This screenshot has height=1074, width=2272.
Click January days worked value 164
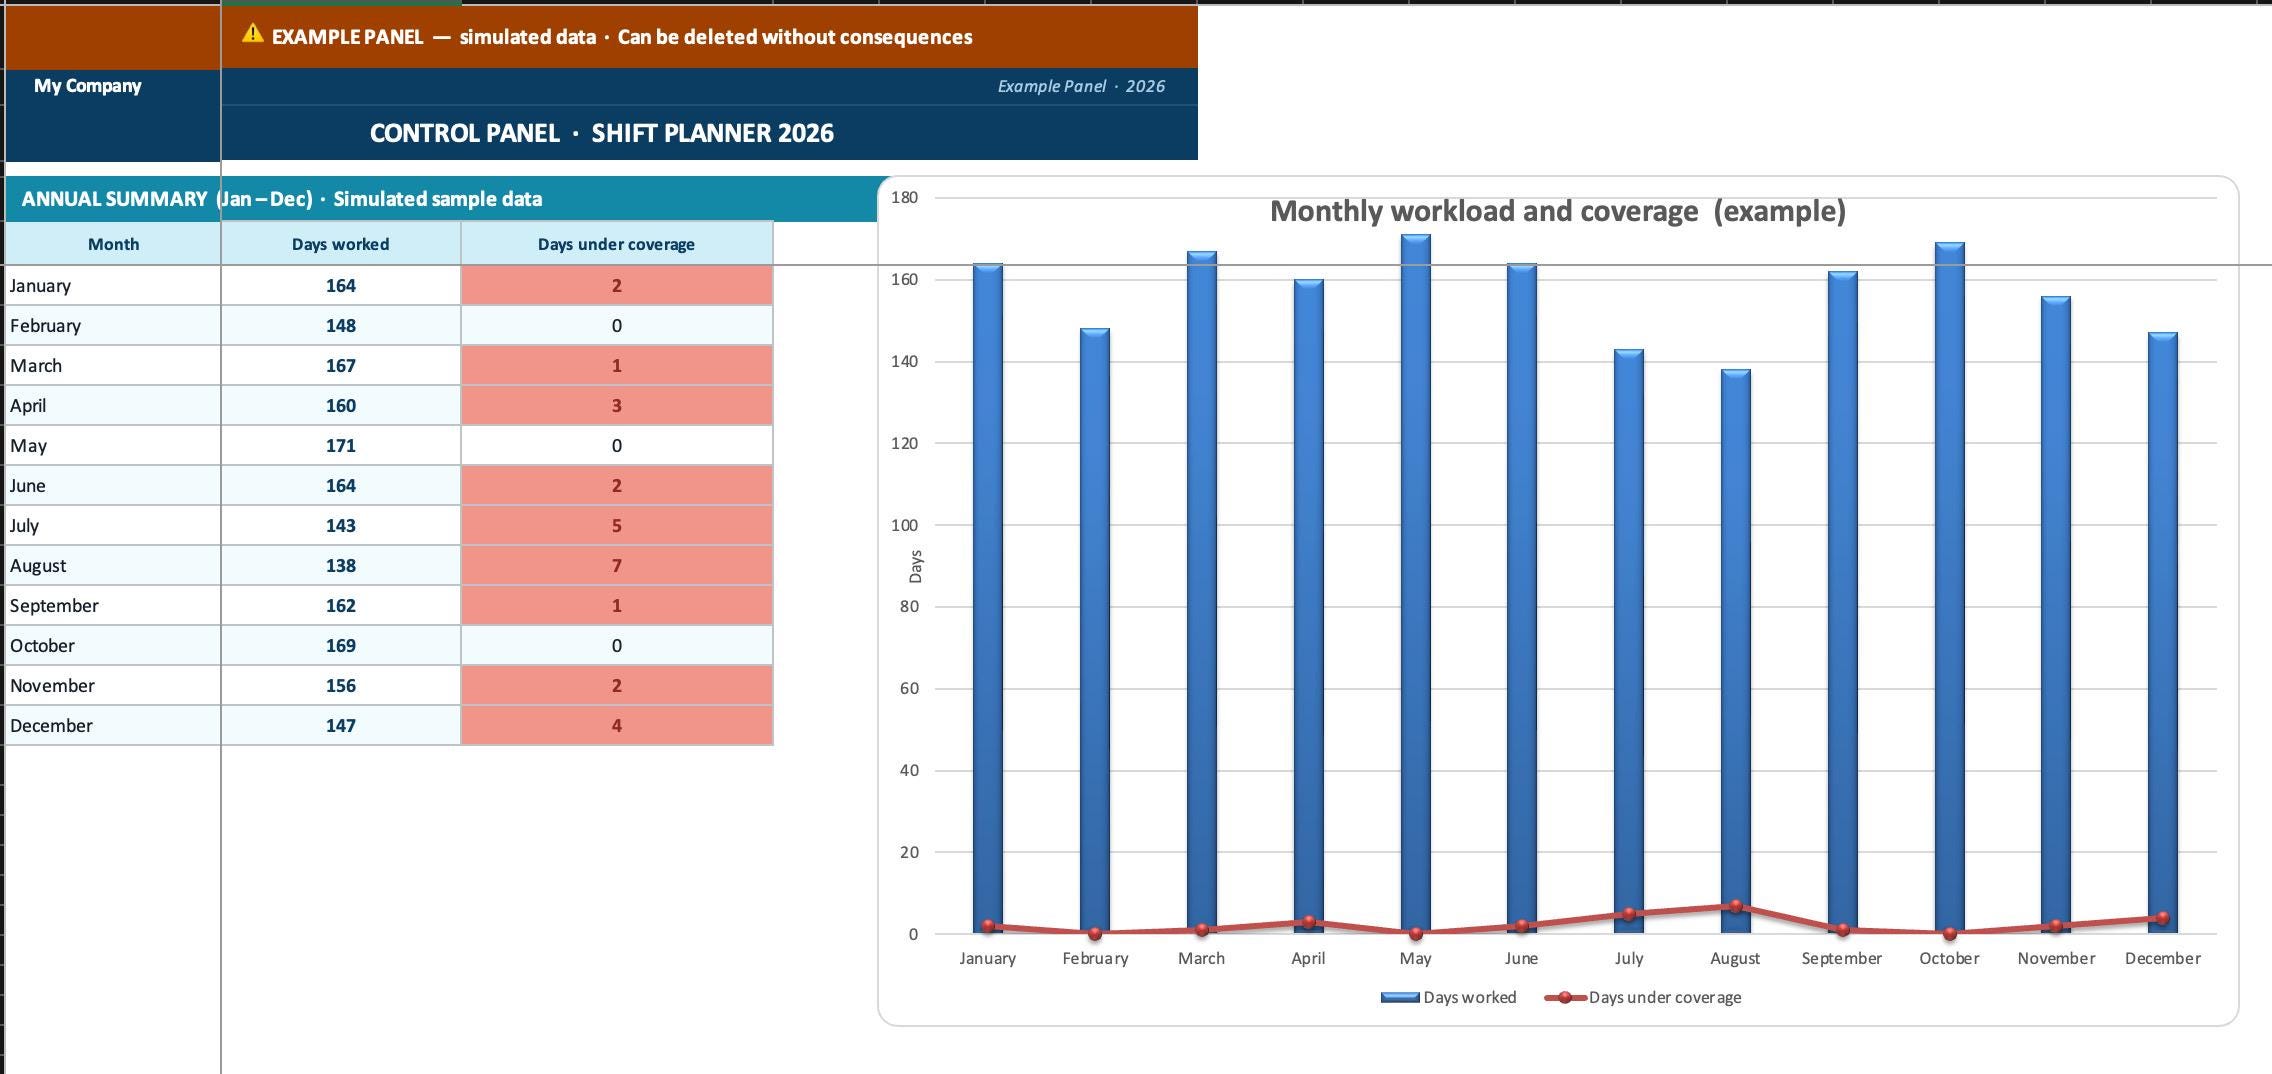tap(341, 286)
